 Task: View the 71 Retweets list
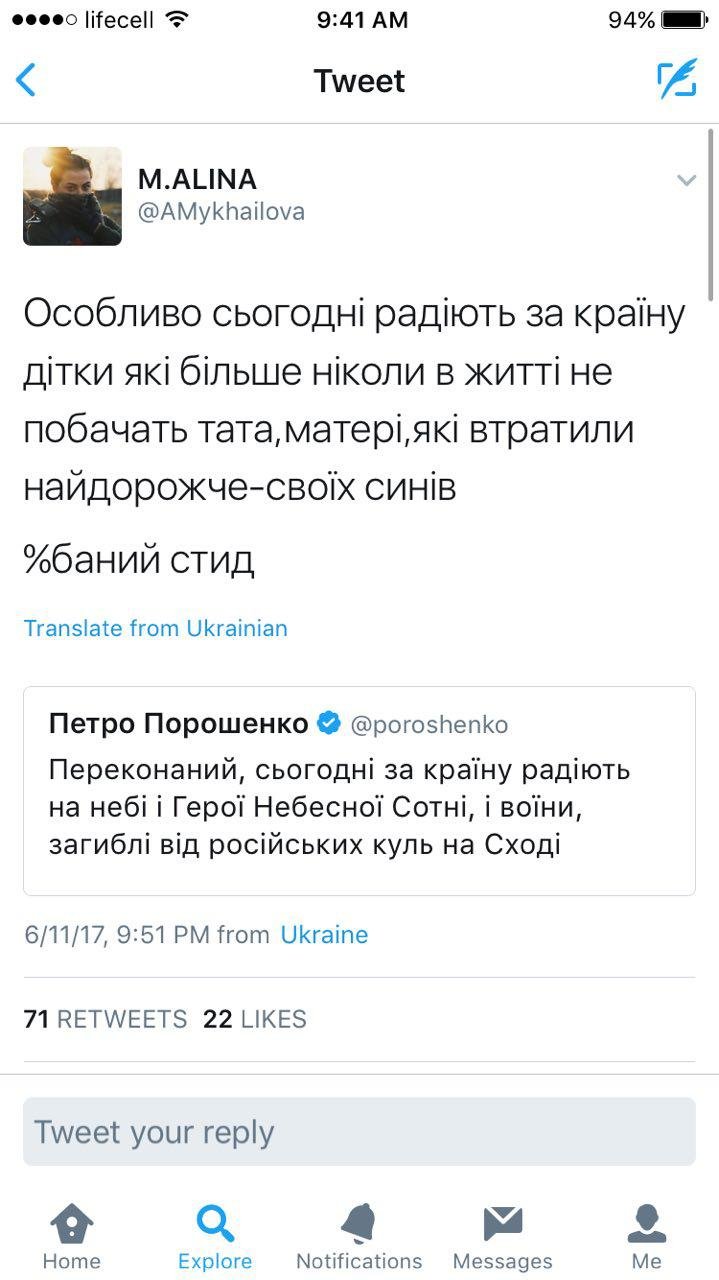click(105, 1019)
